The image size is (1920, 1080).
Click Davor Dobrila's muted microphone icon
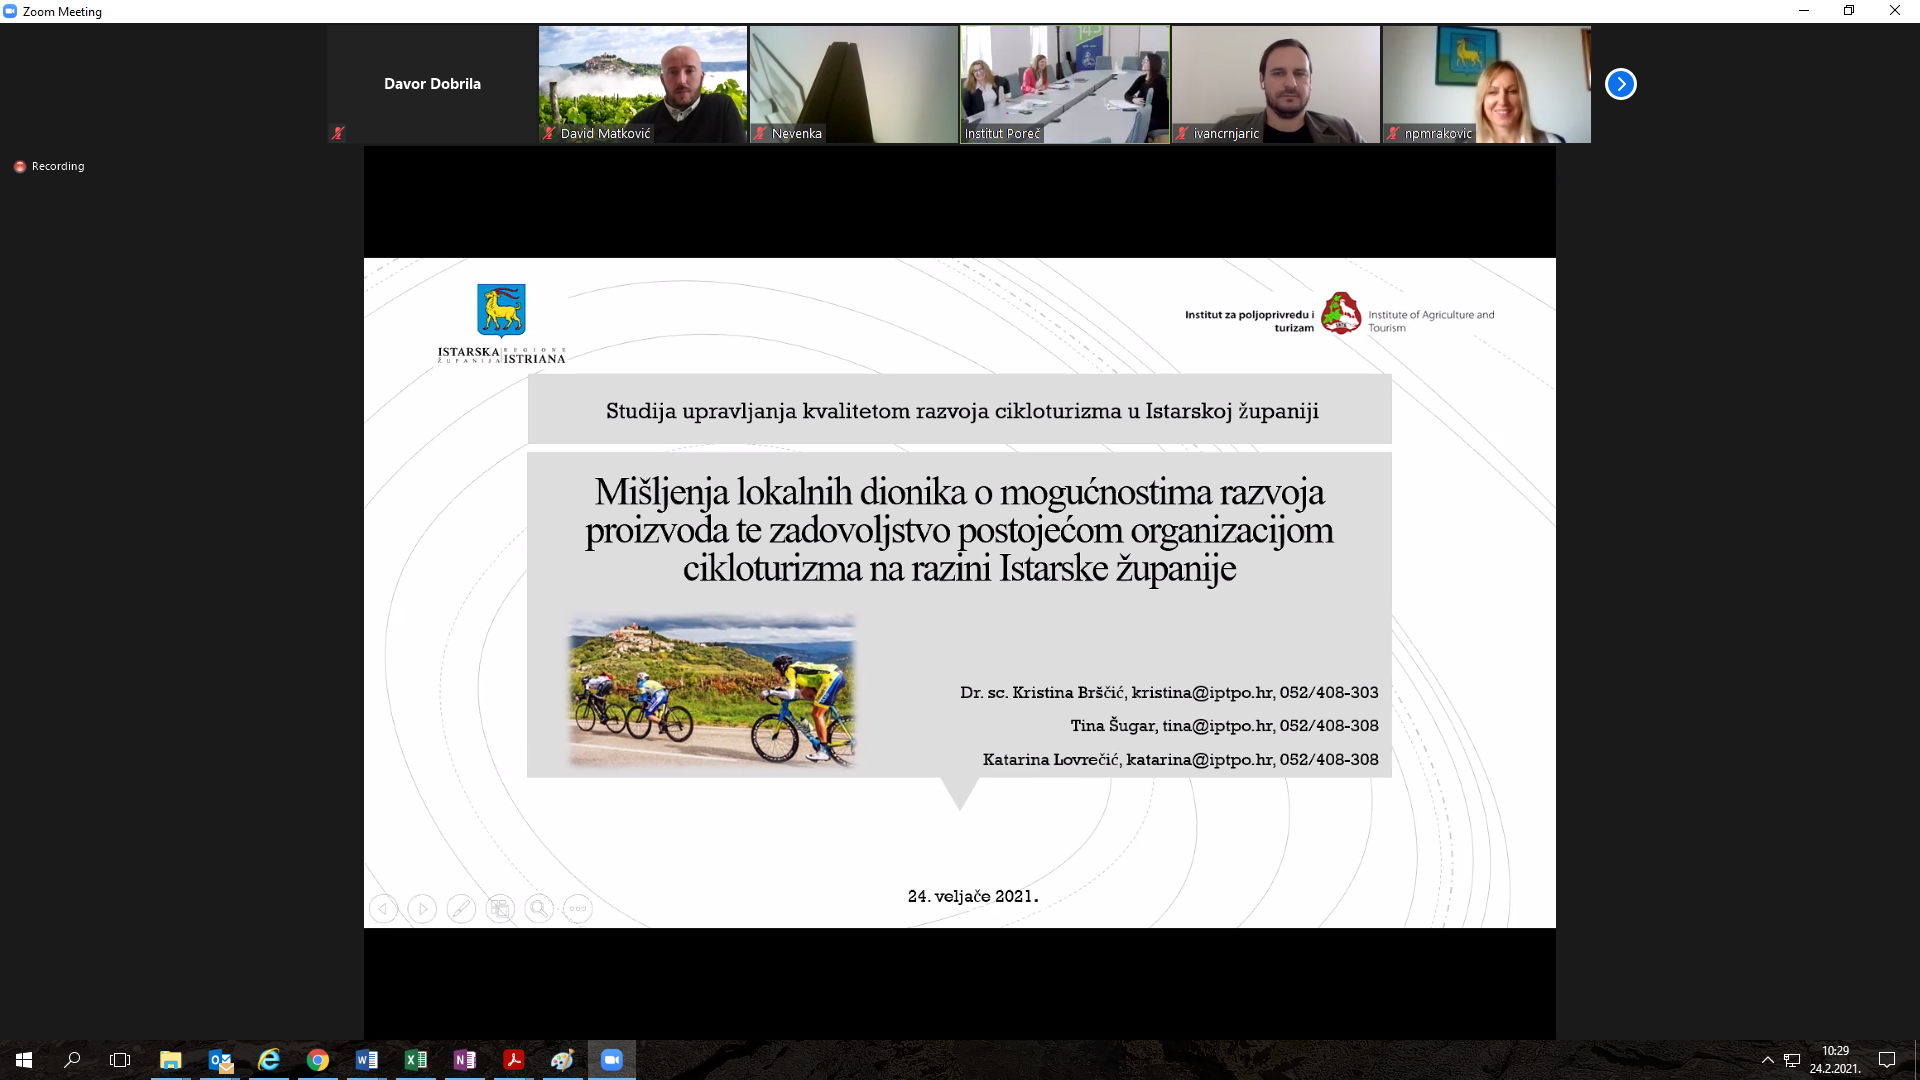click(338, 133)
